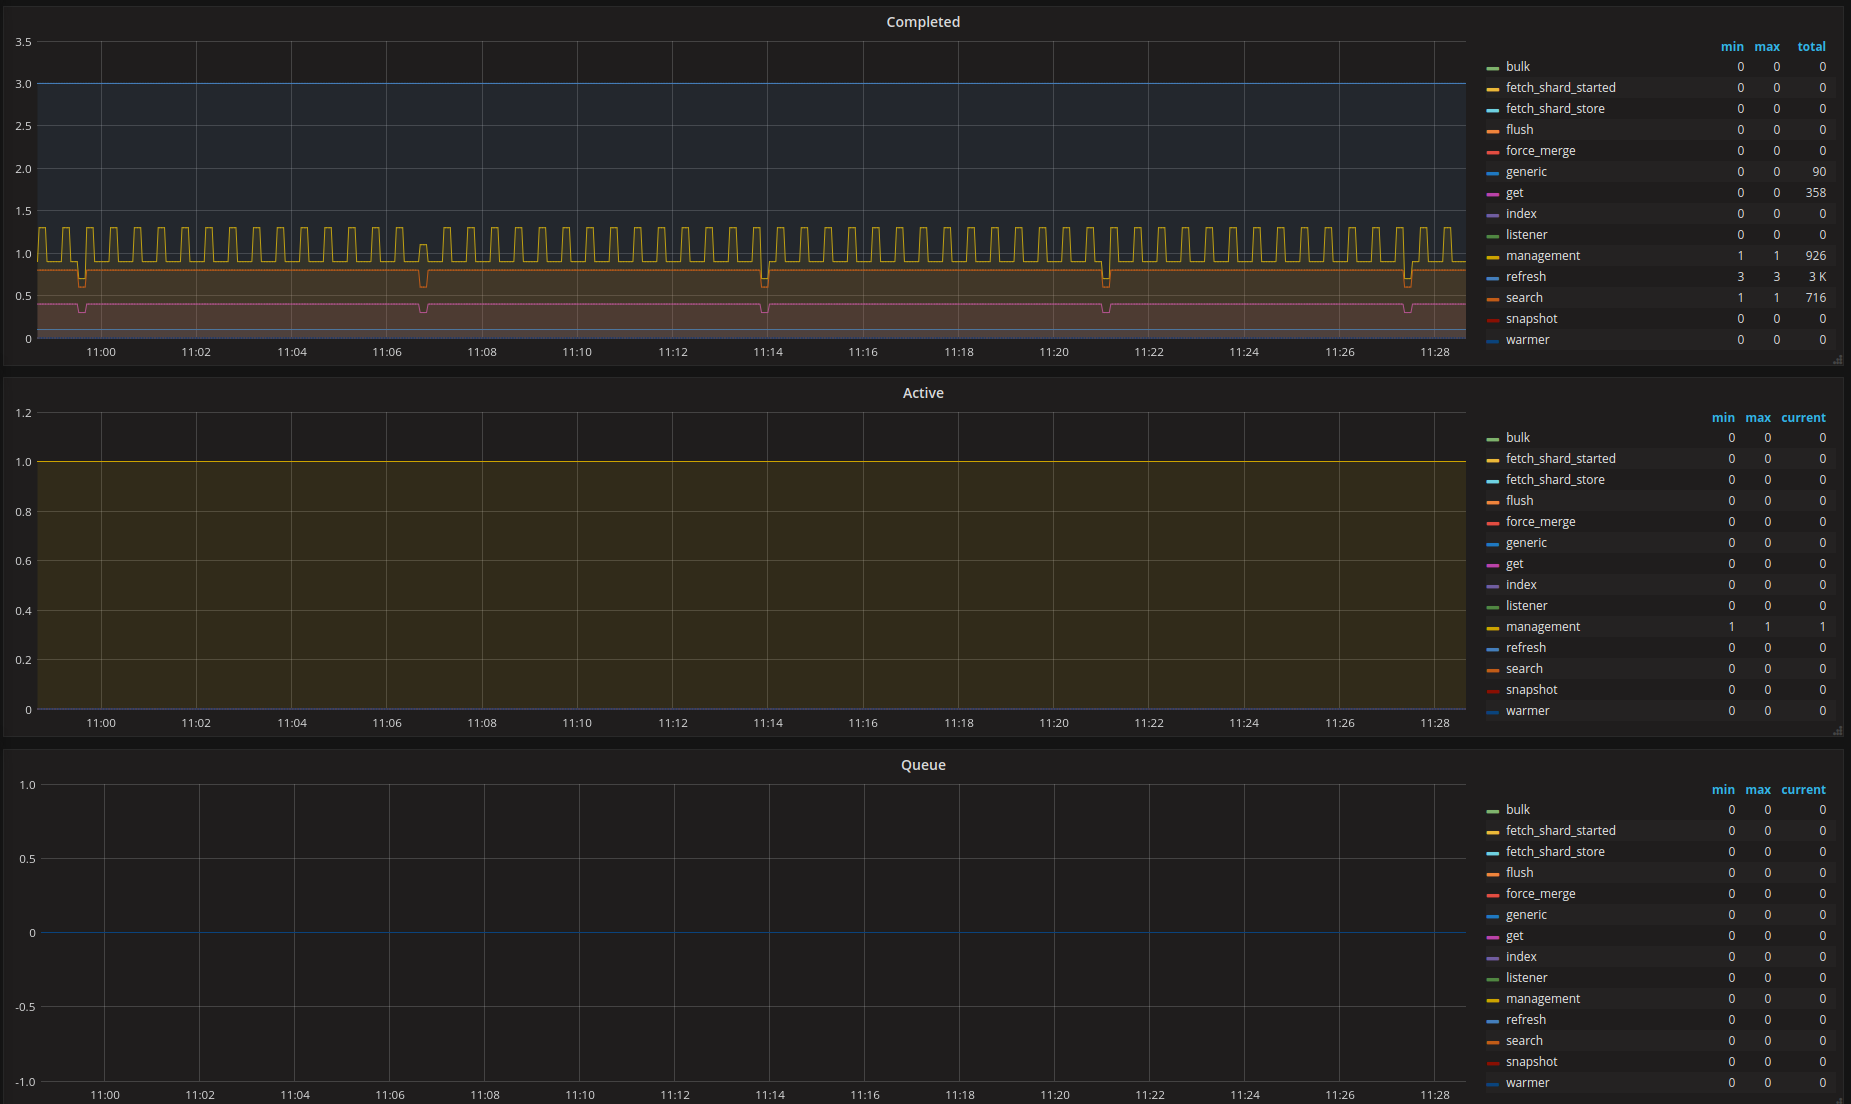Toggle management series in Completed legend
The width and height of the screenshot is (1851, 1104).
pyautogui.click(x=1542, y=256)
